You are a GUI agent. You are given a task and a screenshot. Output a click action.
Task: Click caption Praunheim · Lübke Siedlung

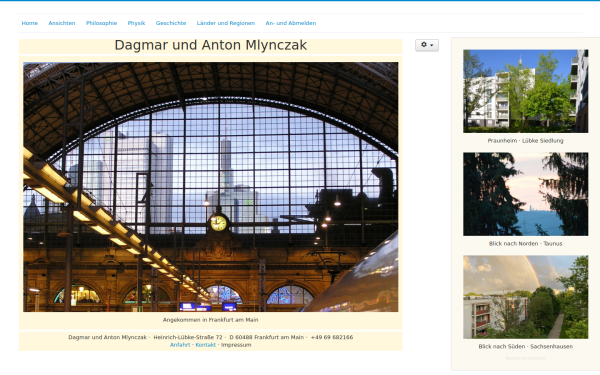coord(525,141)
